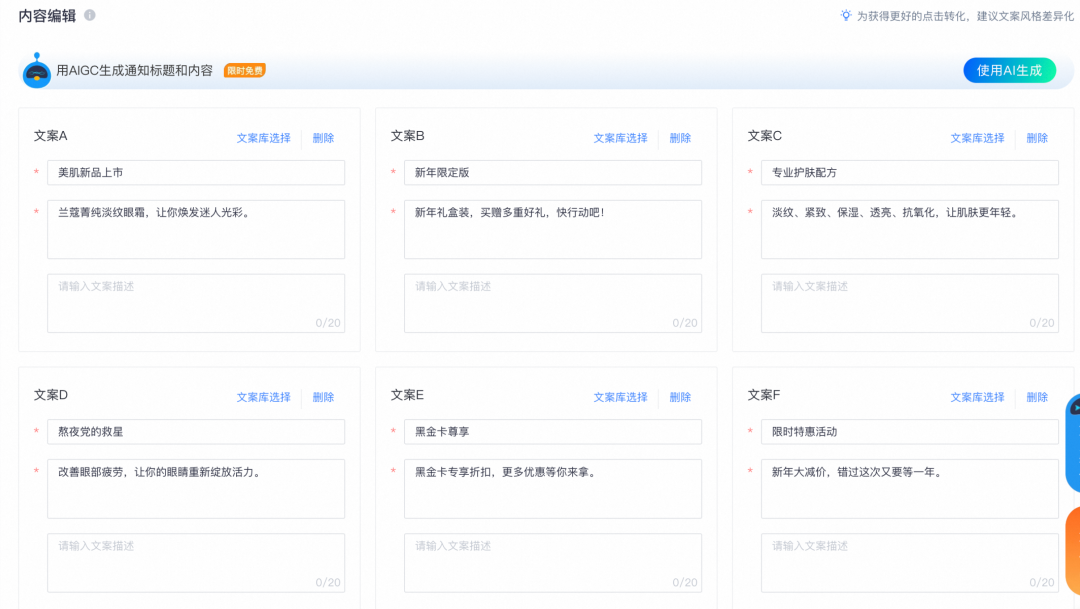The width and height of the screenshot is (1080, 609).
Task: Click the AIGC robot avatar icon
Action: 37,70
